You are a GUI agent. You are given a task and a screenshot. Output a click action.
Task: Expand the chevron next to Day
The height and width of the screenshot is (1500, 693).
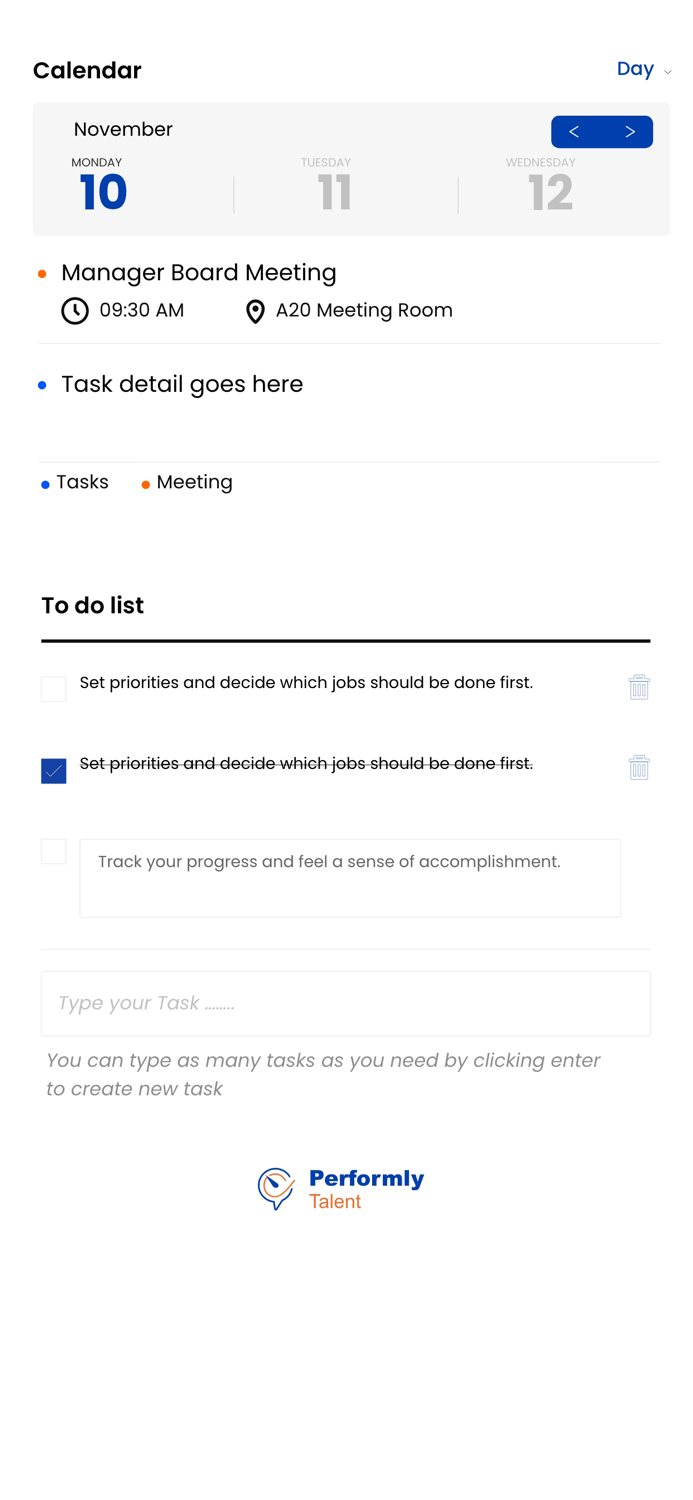click(x=668, y=72)
